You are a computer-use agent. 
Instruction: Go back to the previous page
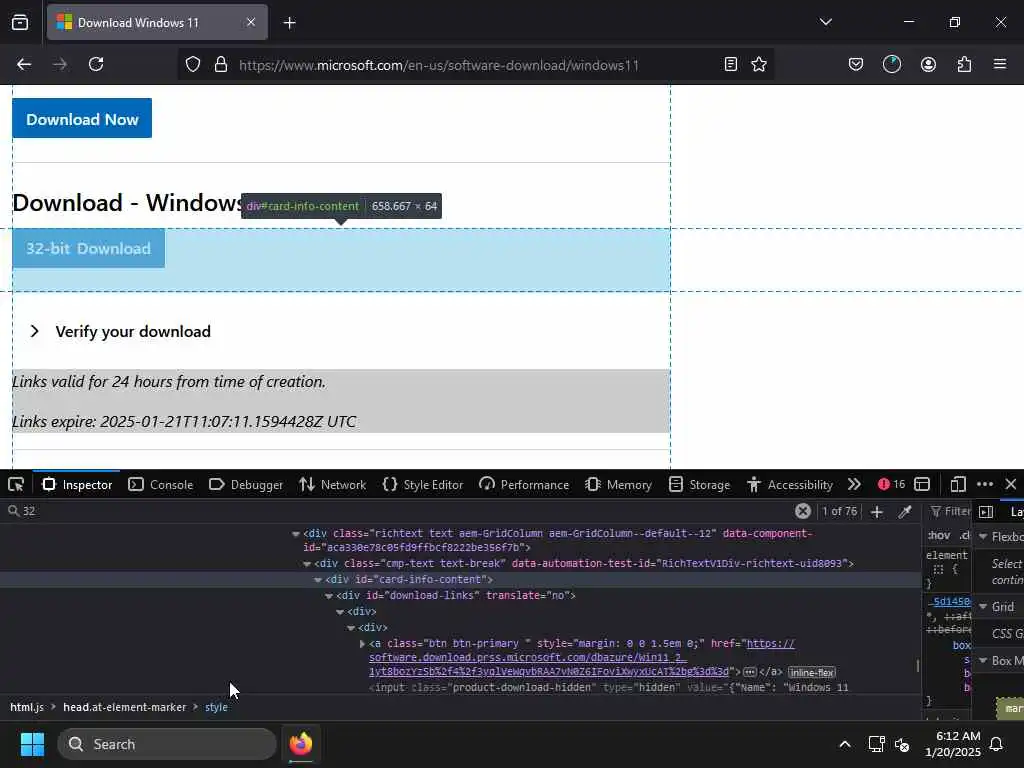(24, 64)
